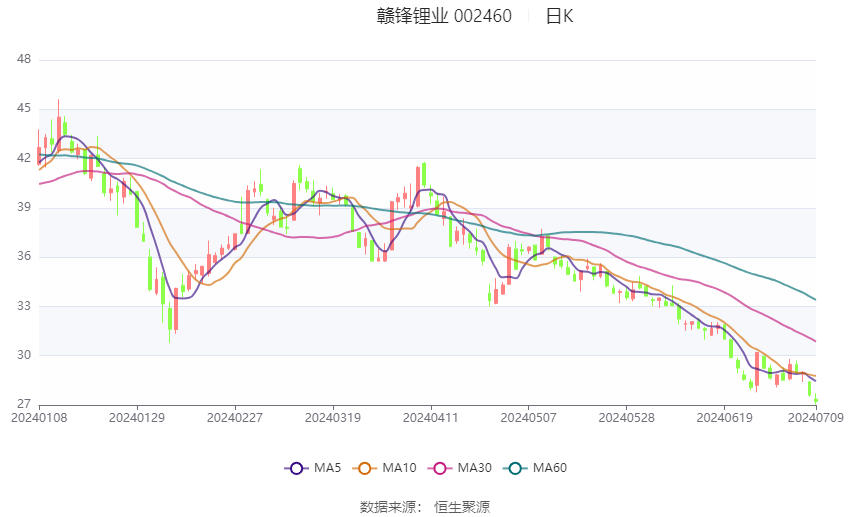Click the 27 price axis label
Viewport: 850px width, 517px height.
pos(24,404)
